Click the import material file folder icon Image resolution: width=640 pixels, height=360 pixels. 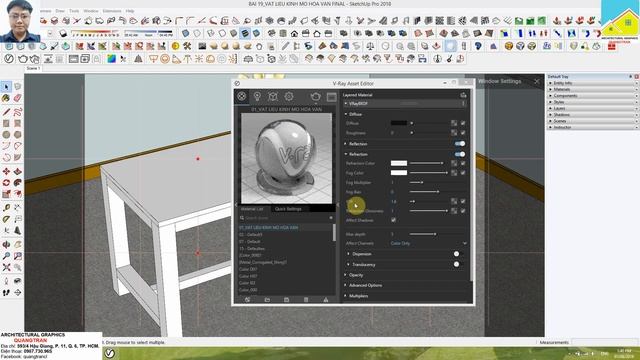click(x=267, y=300)
